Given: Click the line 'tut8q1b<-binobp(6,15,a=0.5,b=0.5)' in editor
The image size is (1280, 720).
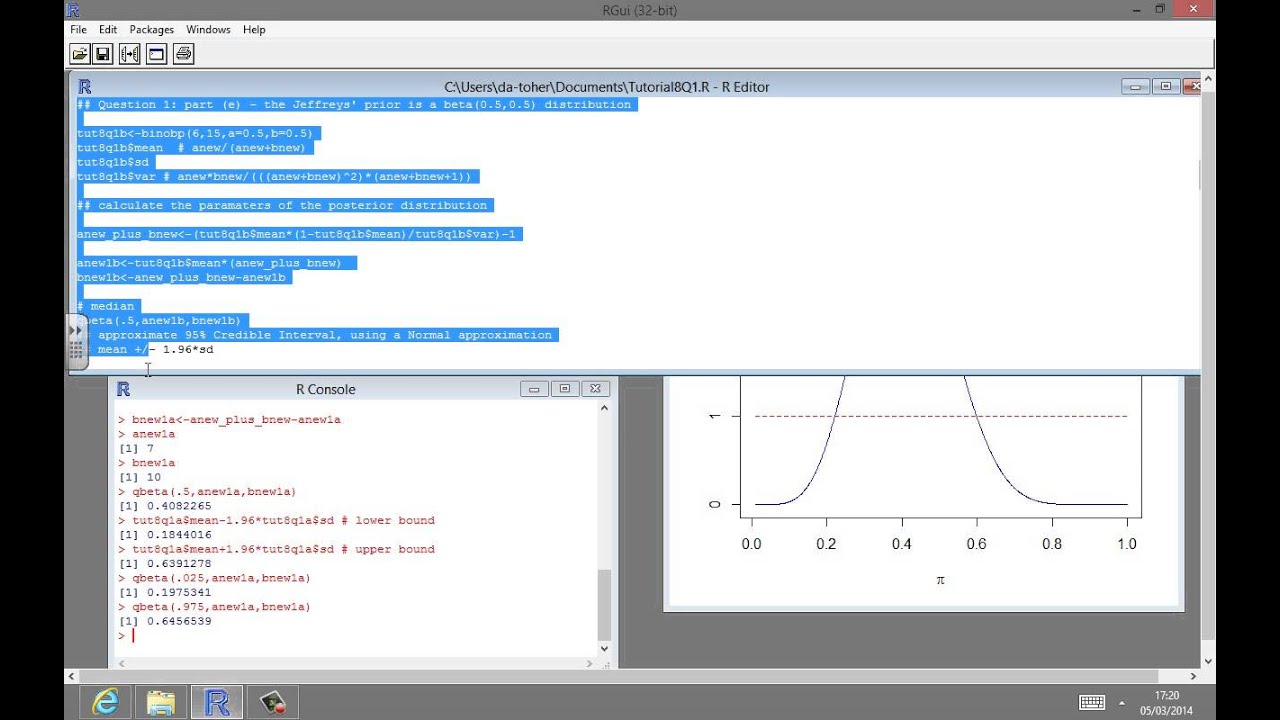Looking at the screenshot, I should coord(195,133).
